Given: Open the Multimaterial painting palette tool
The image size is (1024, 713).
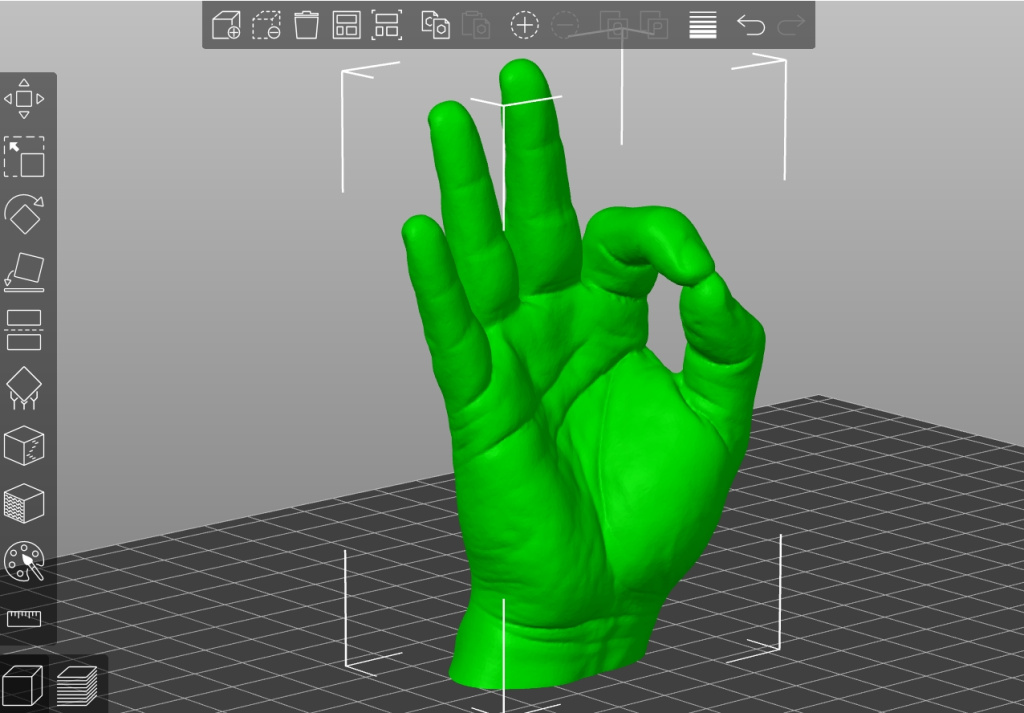Looking at the screenshot, I should pos(24,561).
